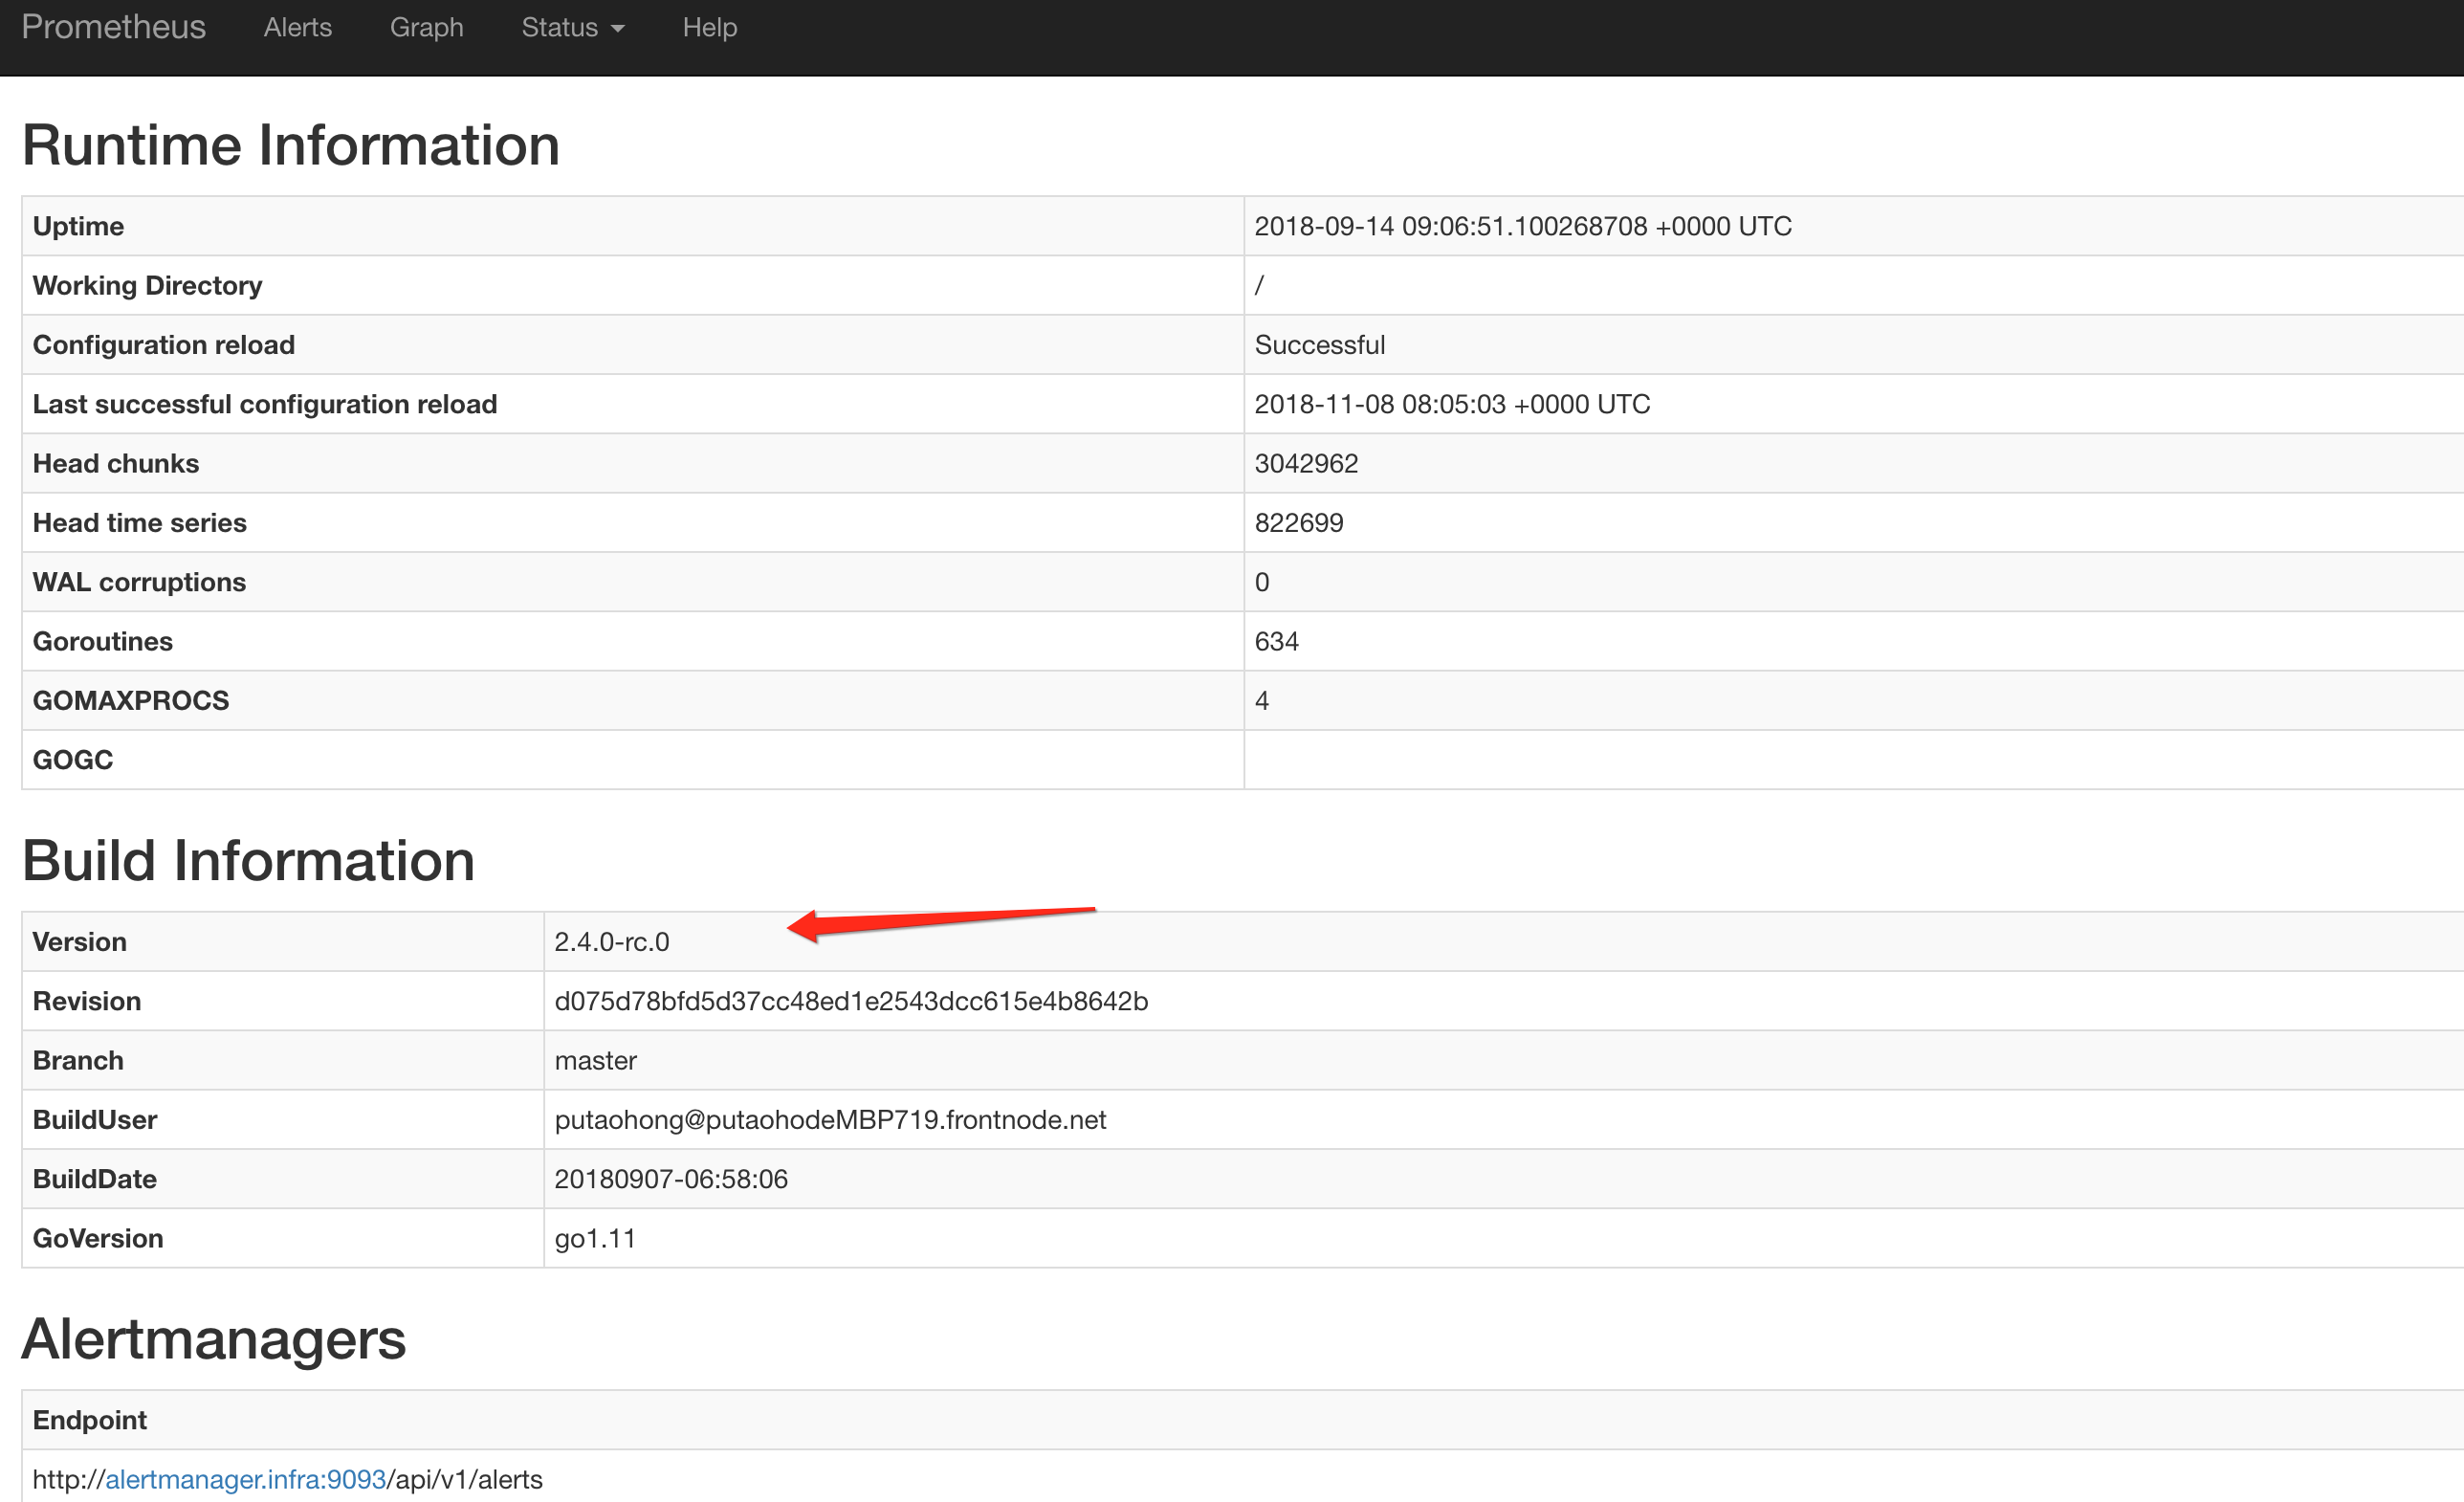Click the BuildUser email value
Screen dimensions: 2464x1502
(829, 1120)
